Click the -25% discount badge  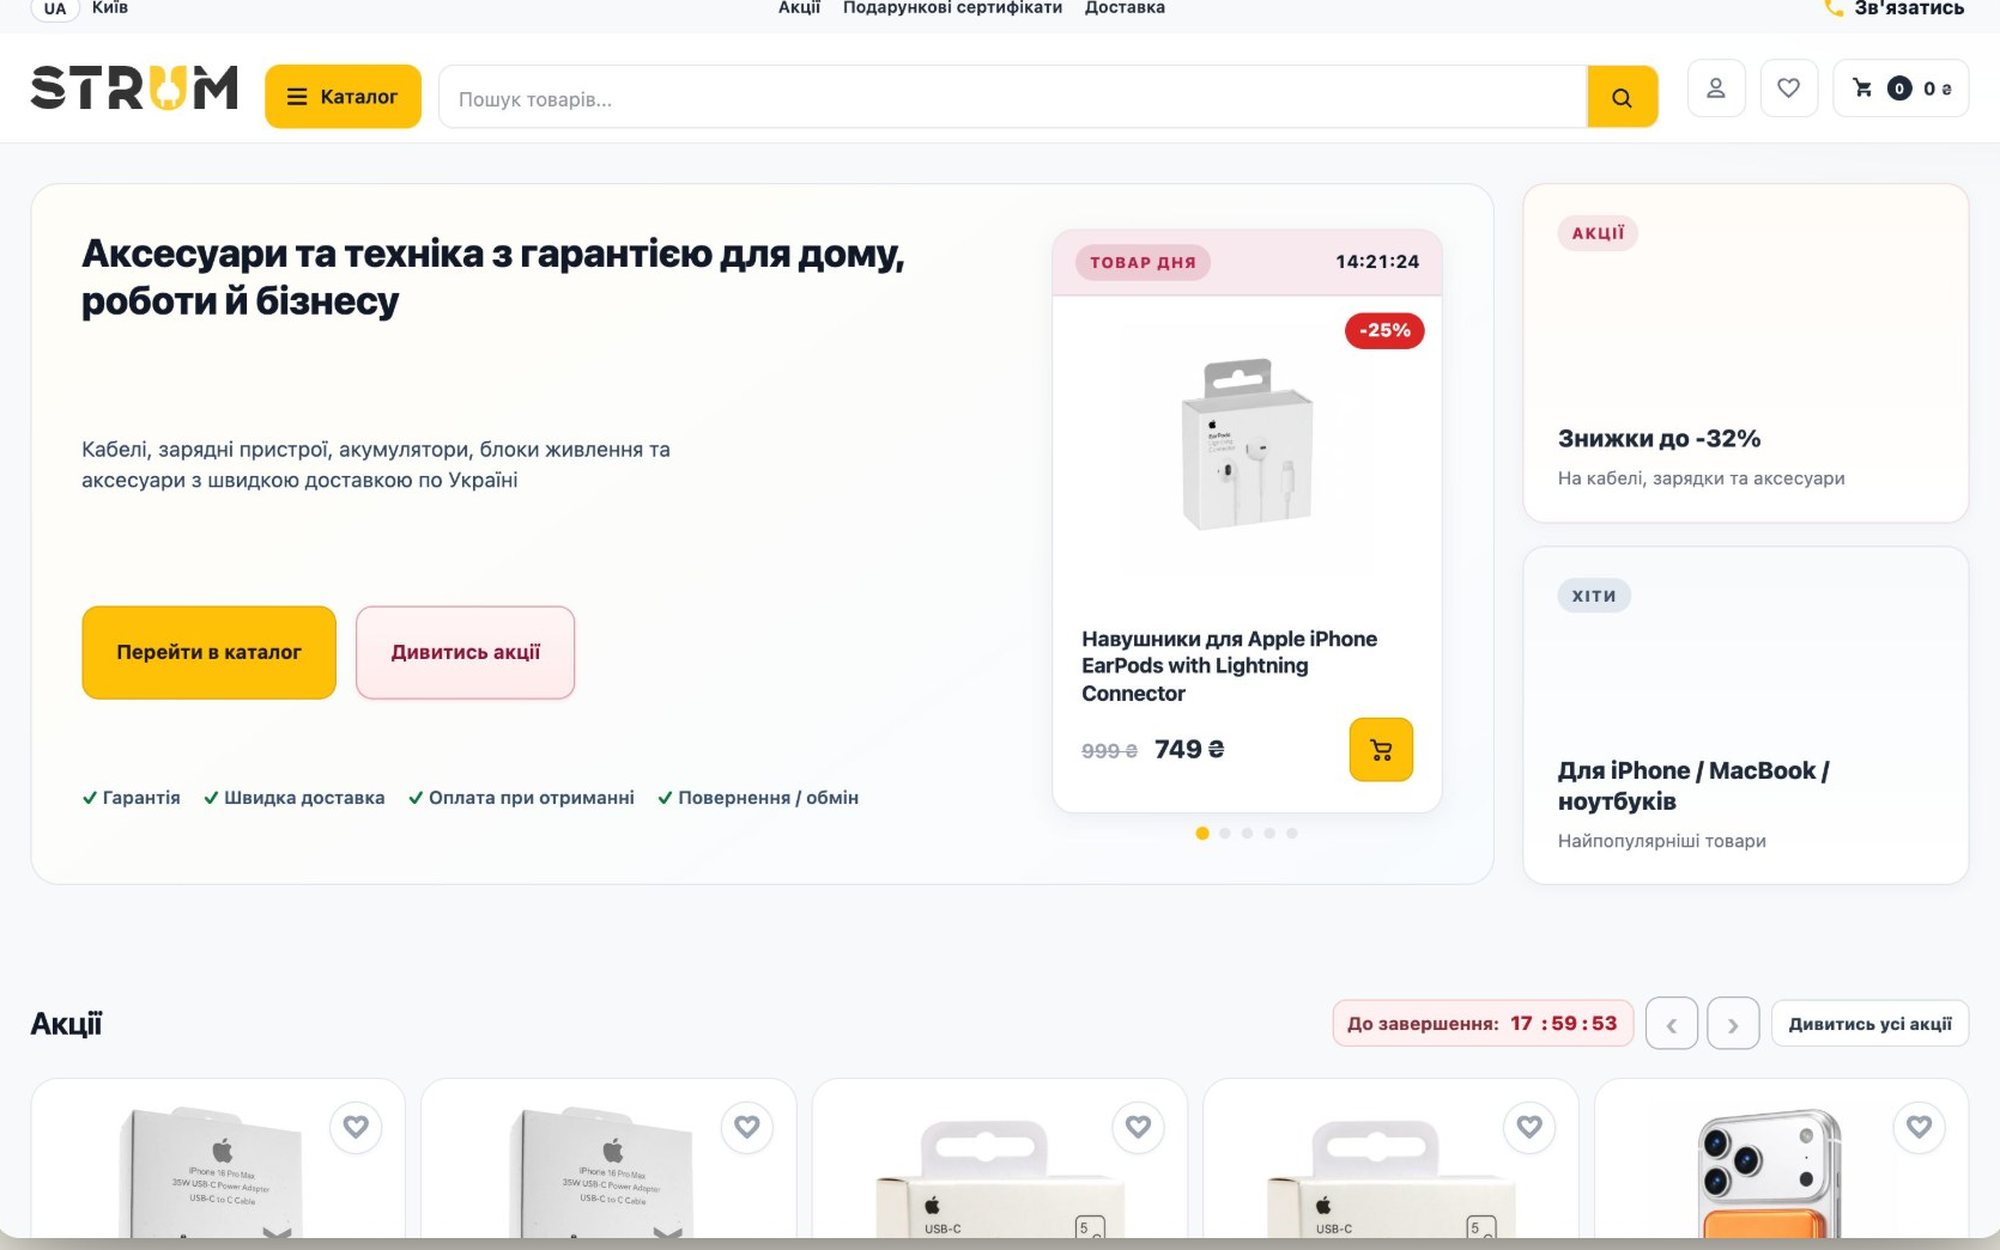(x=1385, y=330)
